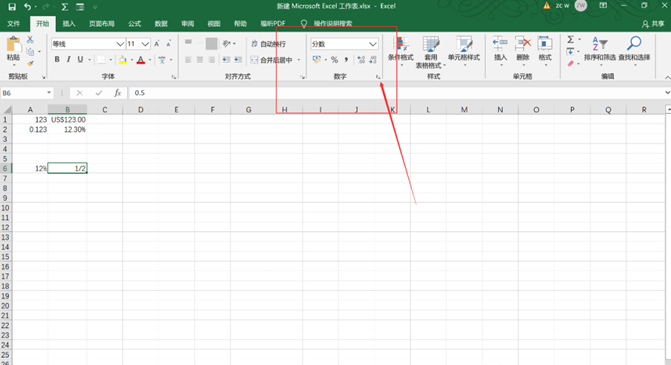Pick the red font color swatch
This screenshot has height=365, width=671.
tap(141, 60)
